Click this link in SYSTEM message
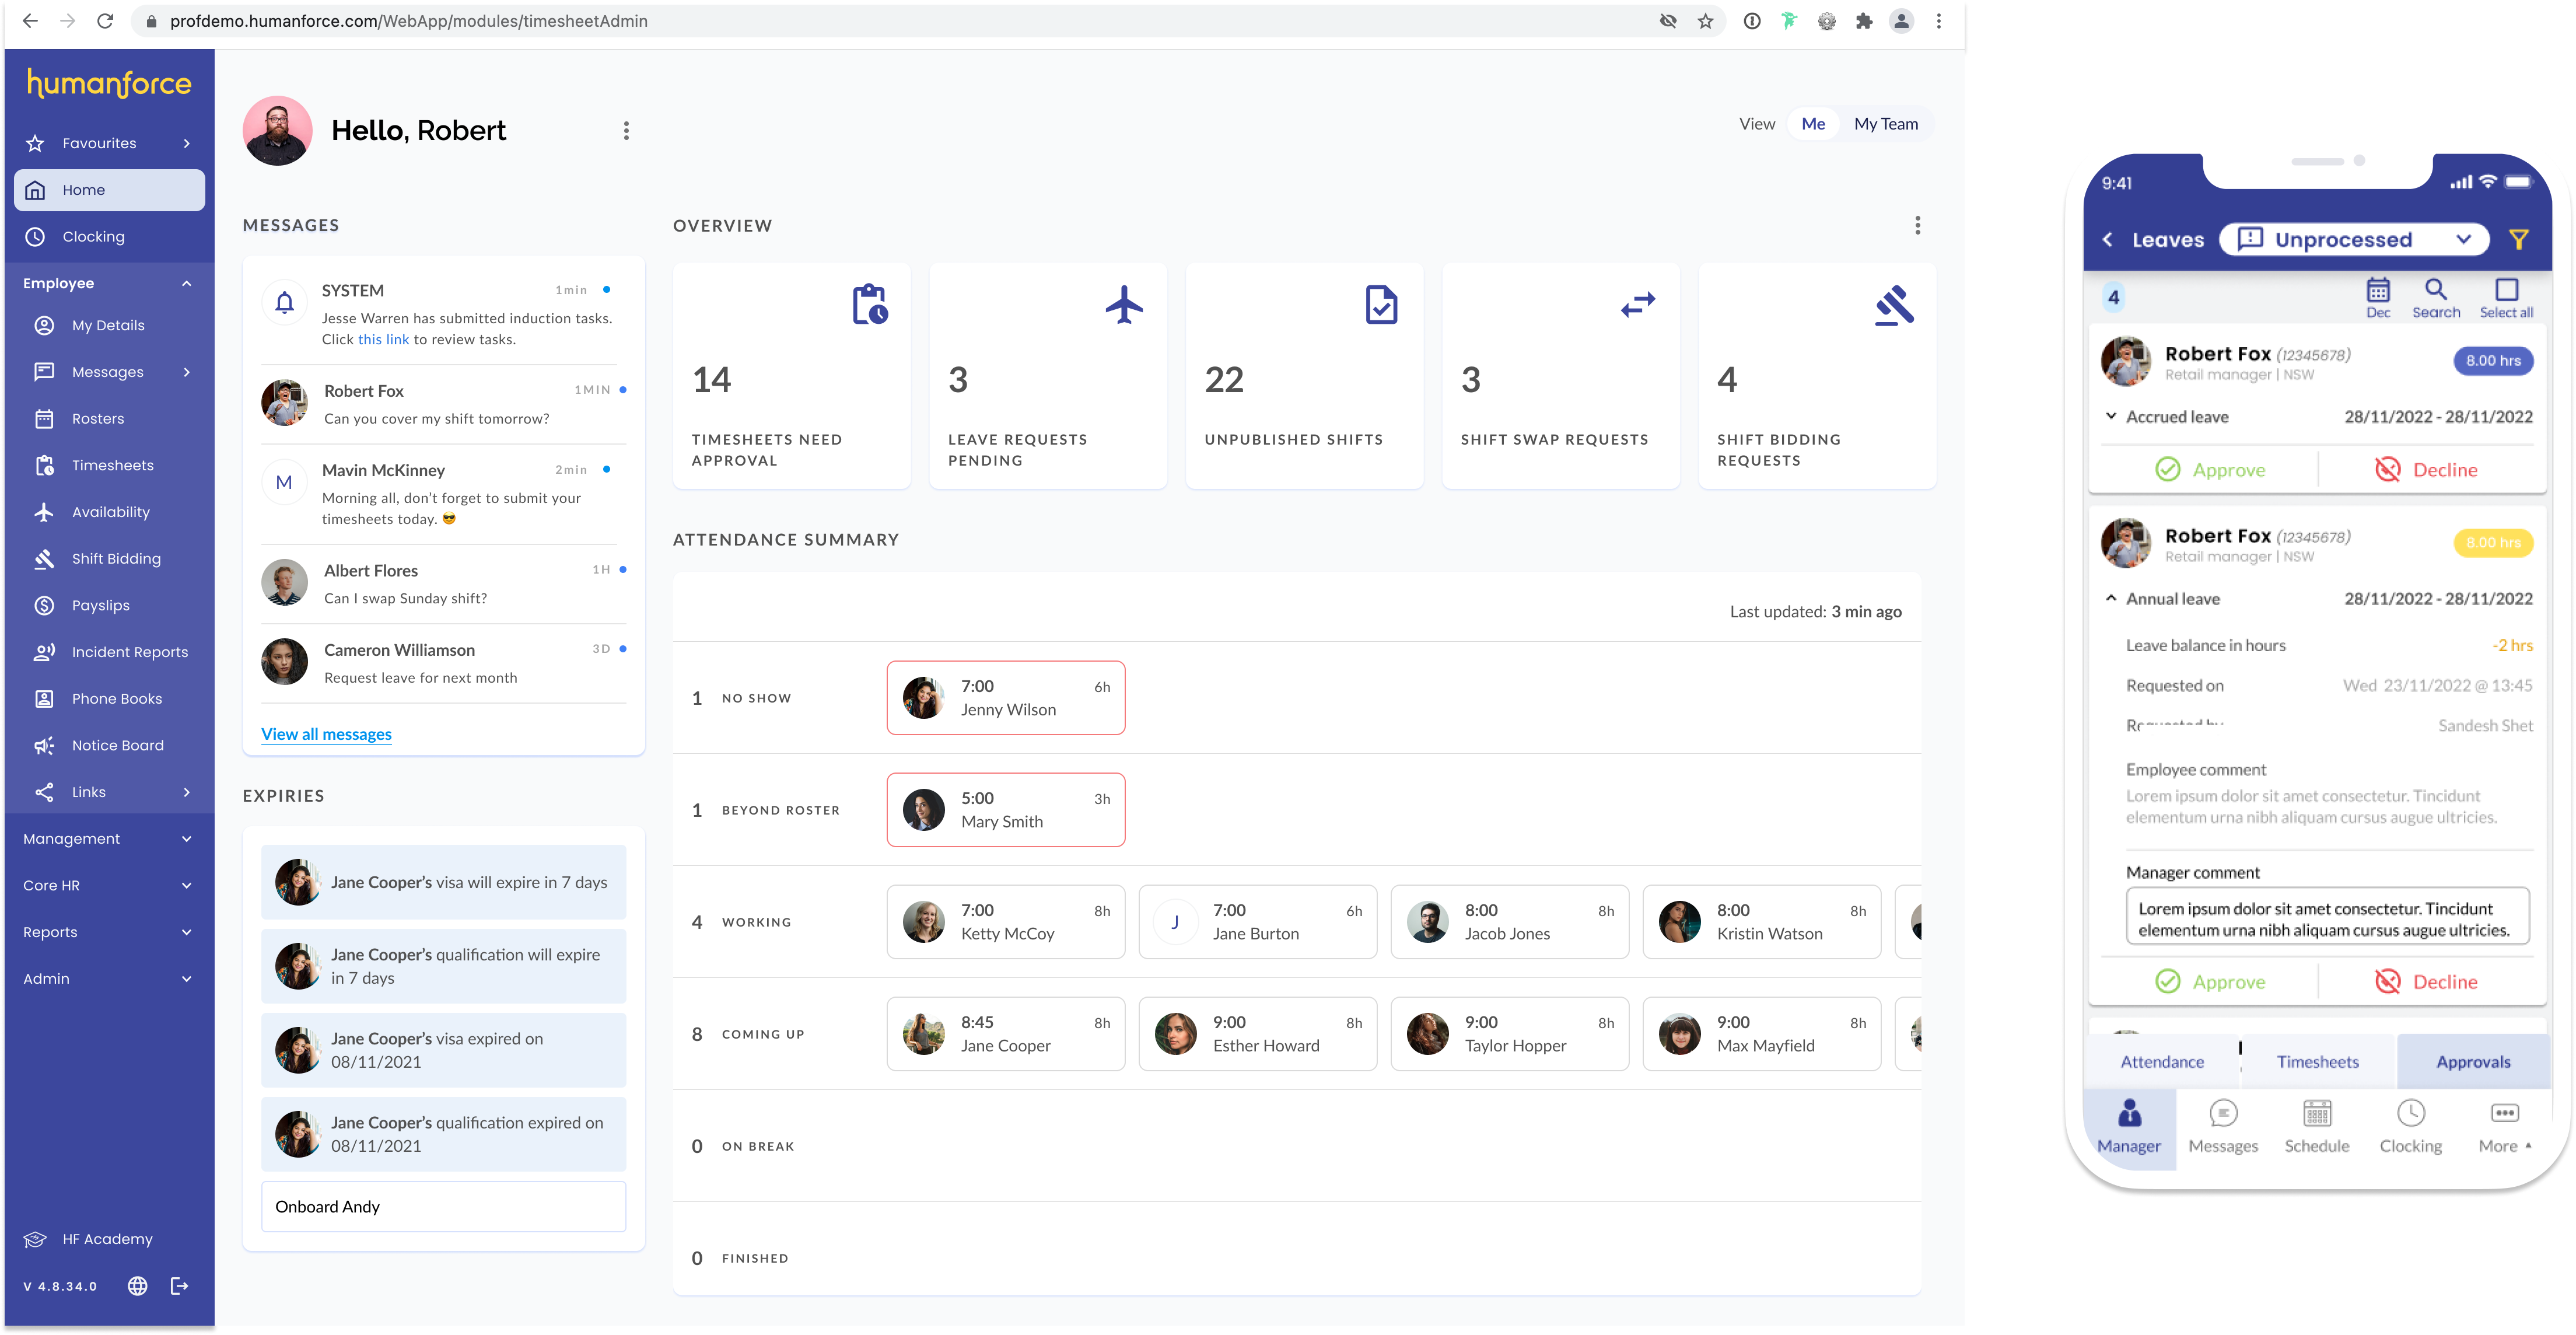Image resolution: width=2576 pixels, height=1335 pixels. coord(383,340)
